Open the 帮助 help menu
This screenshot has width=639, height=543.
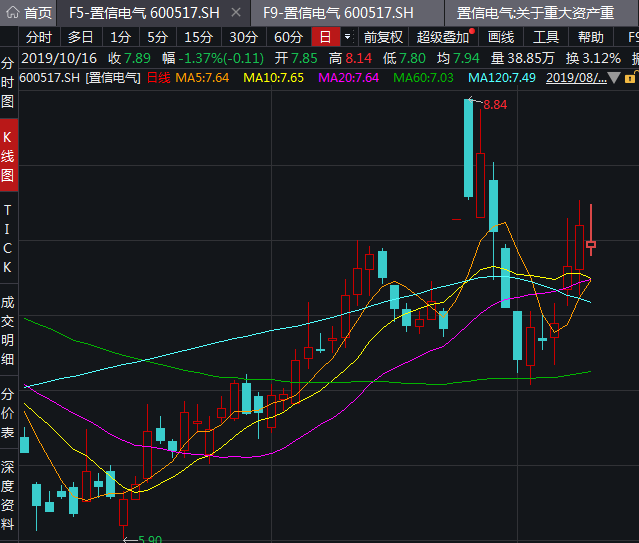point(591,37)
